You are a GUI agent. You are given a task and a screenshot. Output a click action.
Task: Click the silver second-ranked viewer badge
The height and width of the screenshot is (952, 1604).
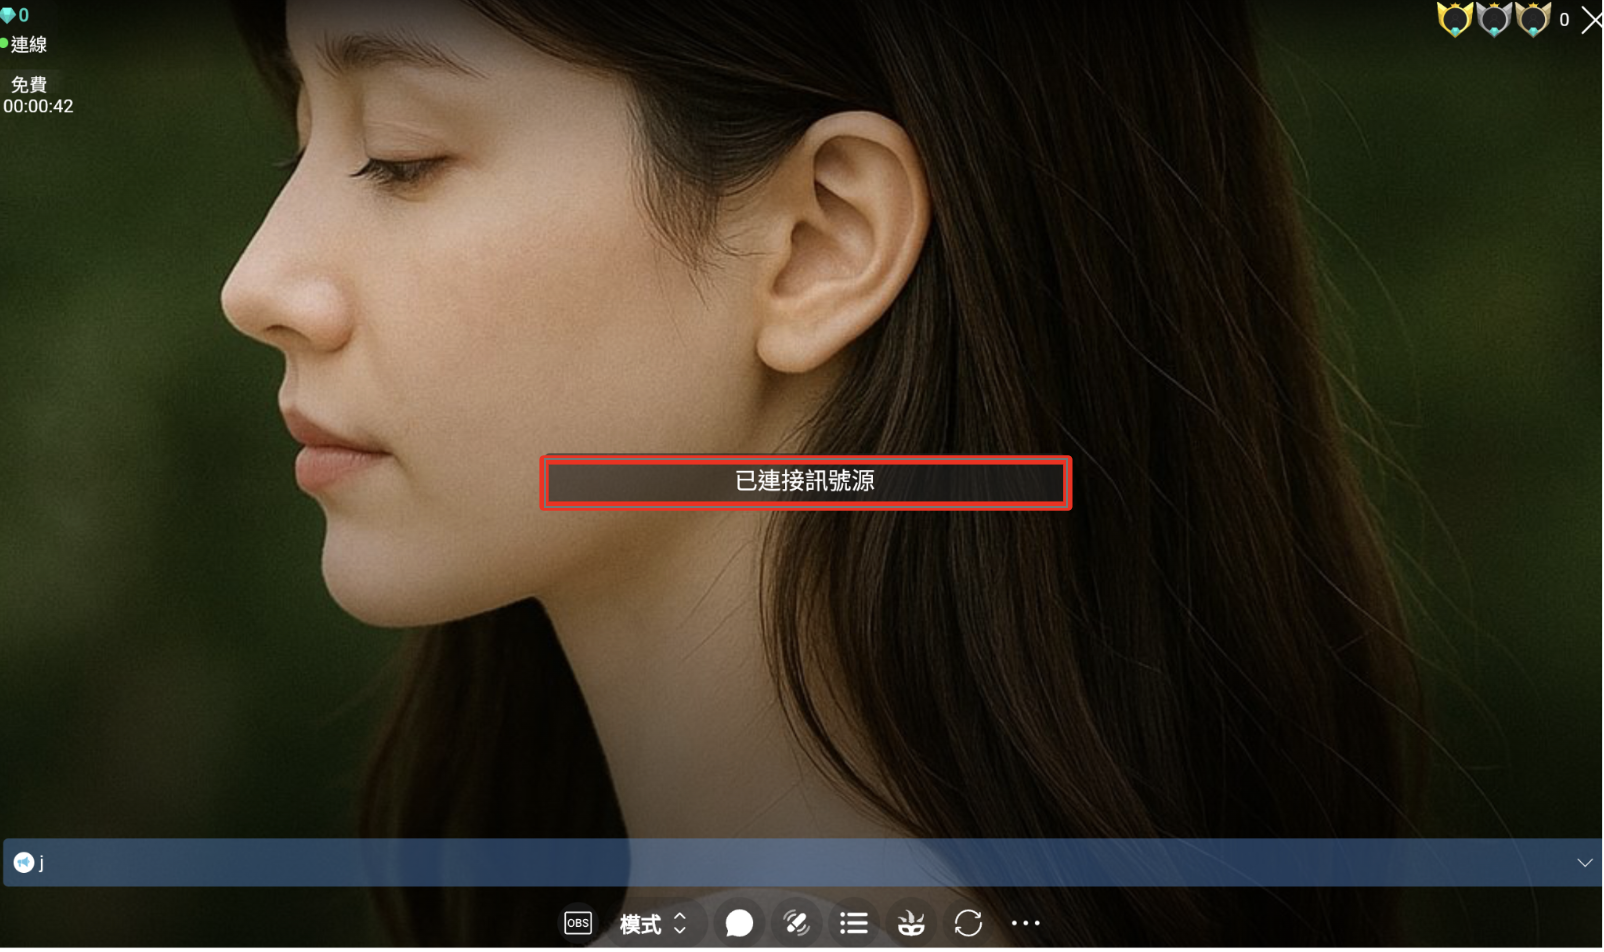(x=1493, y=19)
